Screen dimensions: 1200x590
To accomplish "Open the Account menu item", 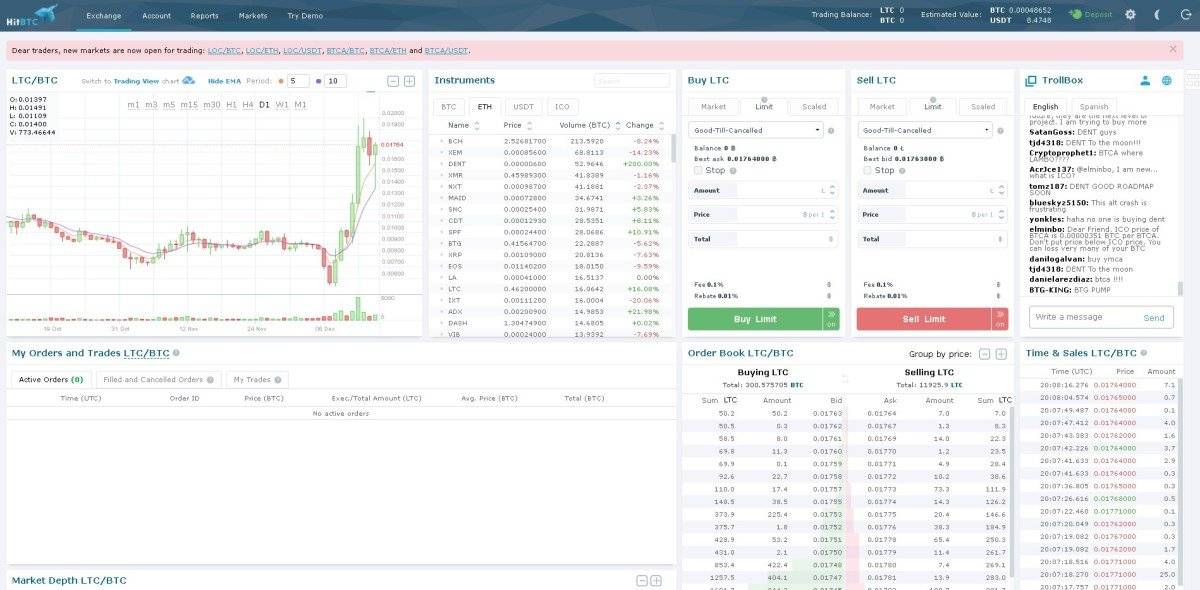I will (156, 15).
